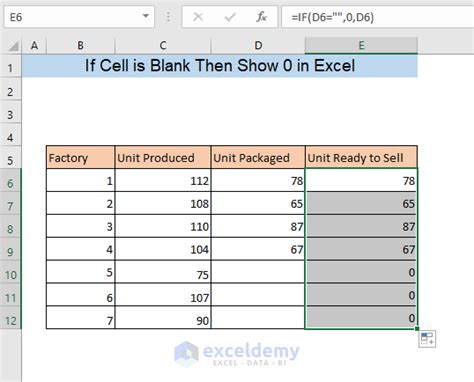The width and height of the screenshot is (474, 382).
Task: Select column B header
Action: (x=80, y=46)
